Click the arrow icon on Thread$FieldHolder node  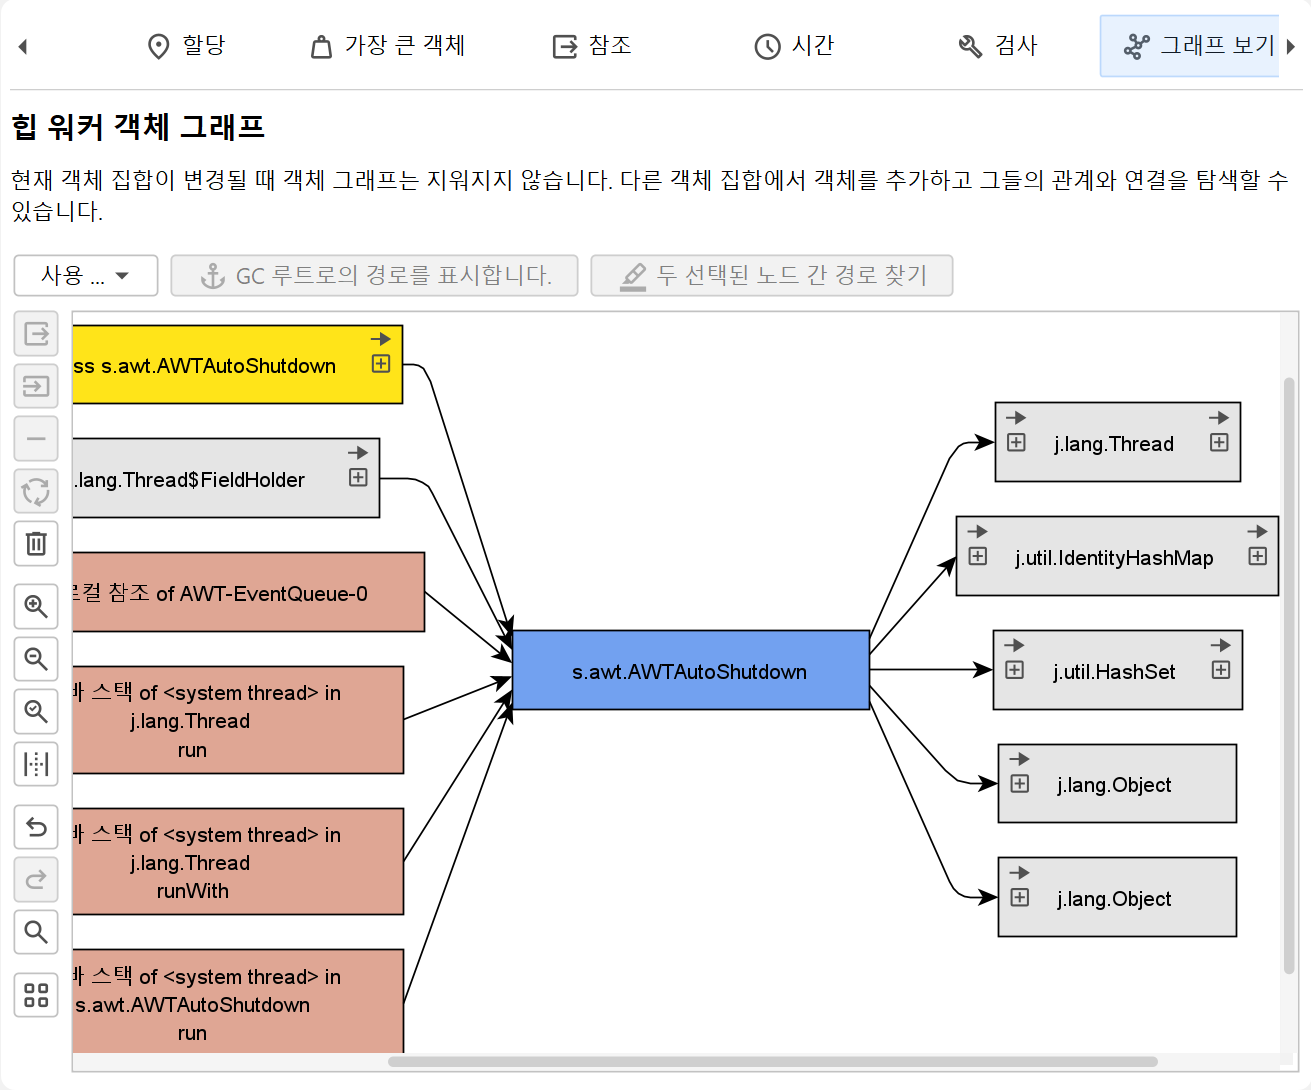[358, 453]
